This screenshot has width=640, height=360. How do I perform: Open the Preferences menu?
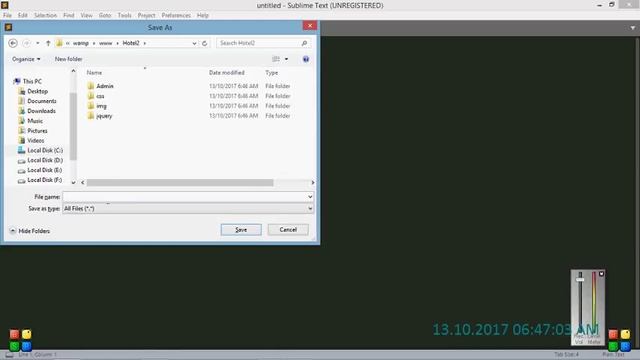[176, 15]
